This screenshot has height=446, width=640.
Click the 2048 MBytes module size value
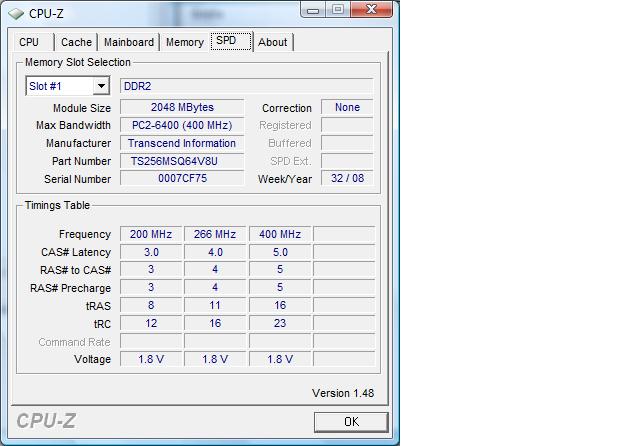182,107
